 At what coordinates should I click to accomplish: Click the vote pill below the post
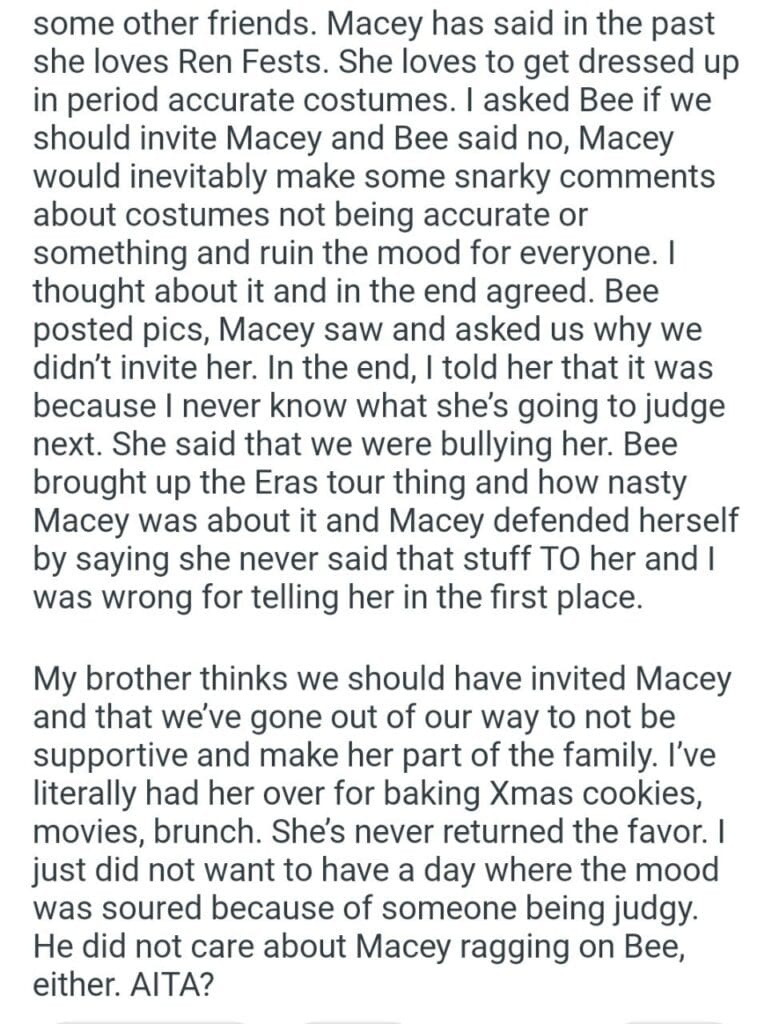pos(150,1018)
